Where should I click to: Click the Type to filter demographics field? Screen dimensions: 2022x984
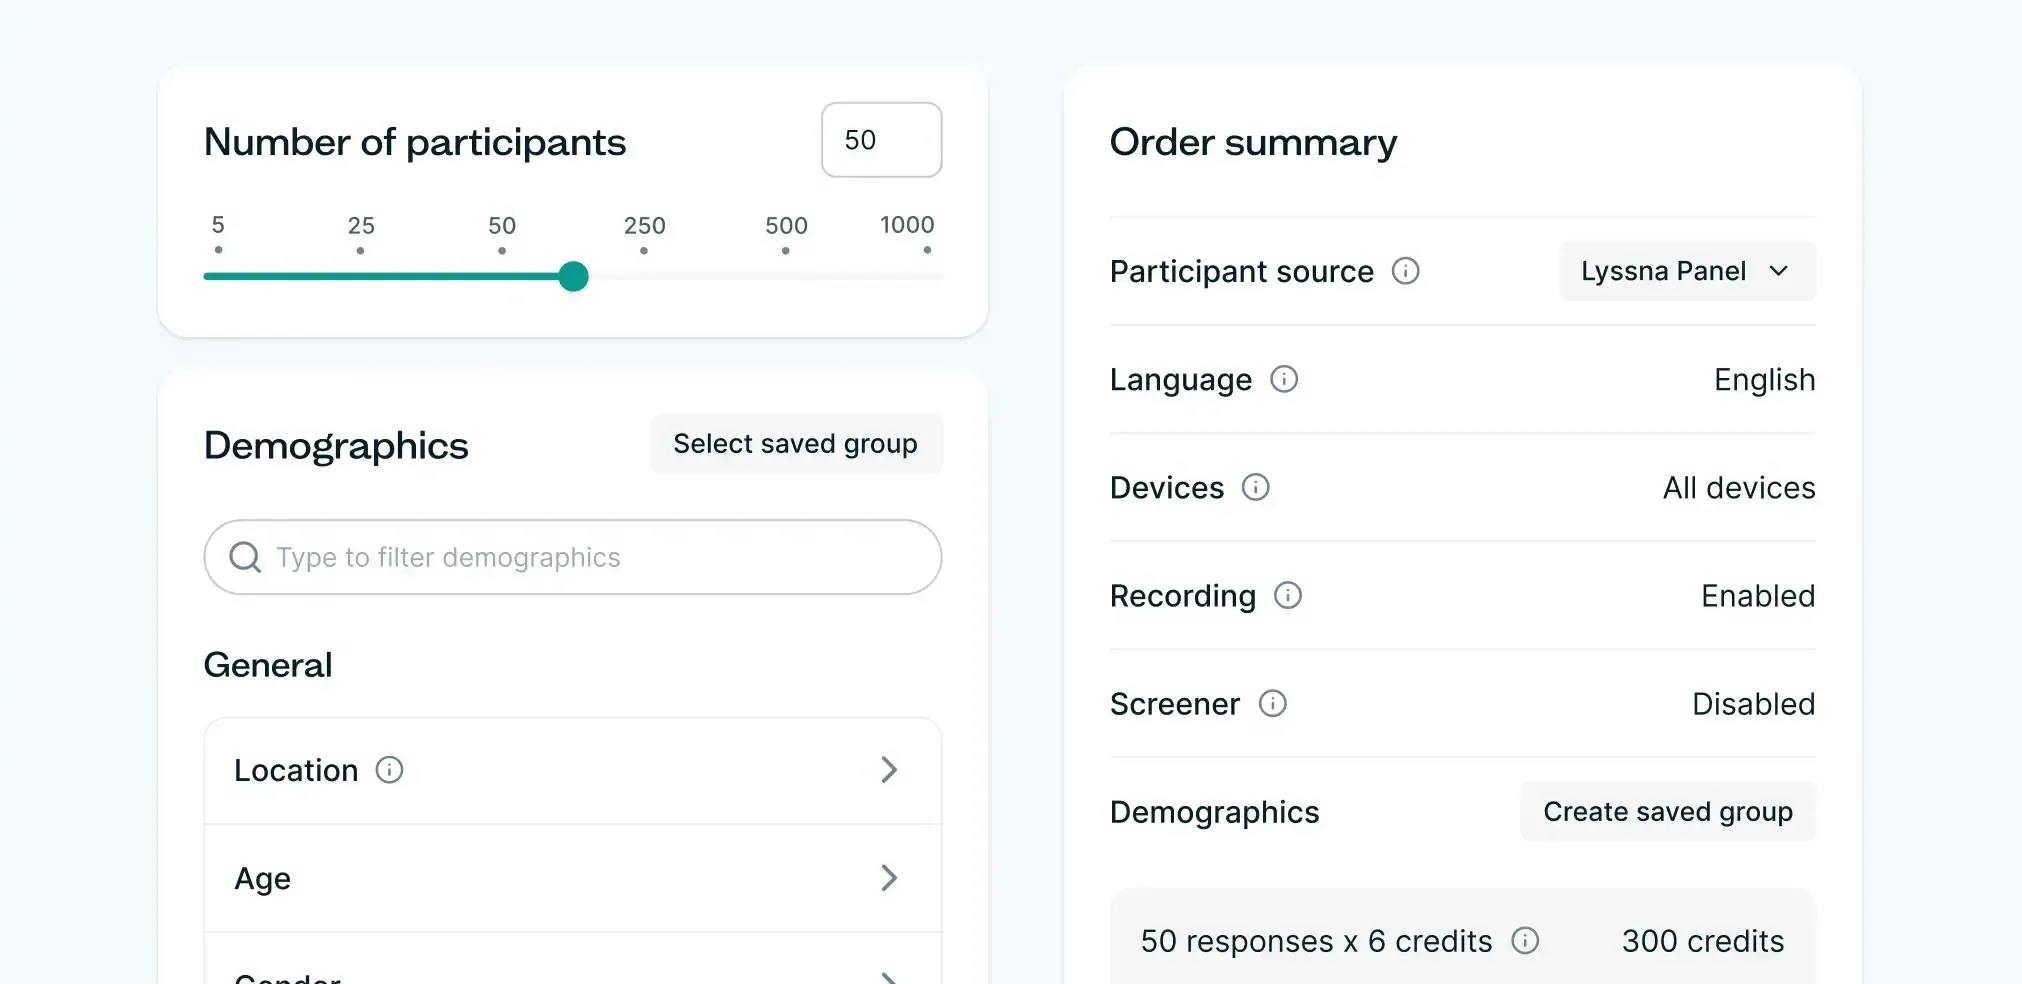tap(590, 557)
